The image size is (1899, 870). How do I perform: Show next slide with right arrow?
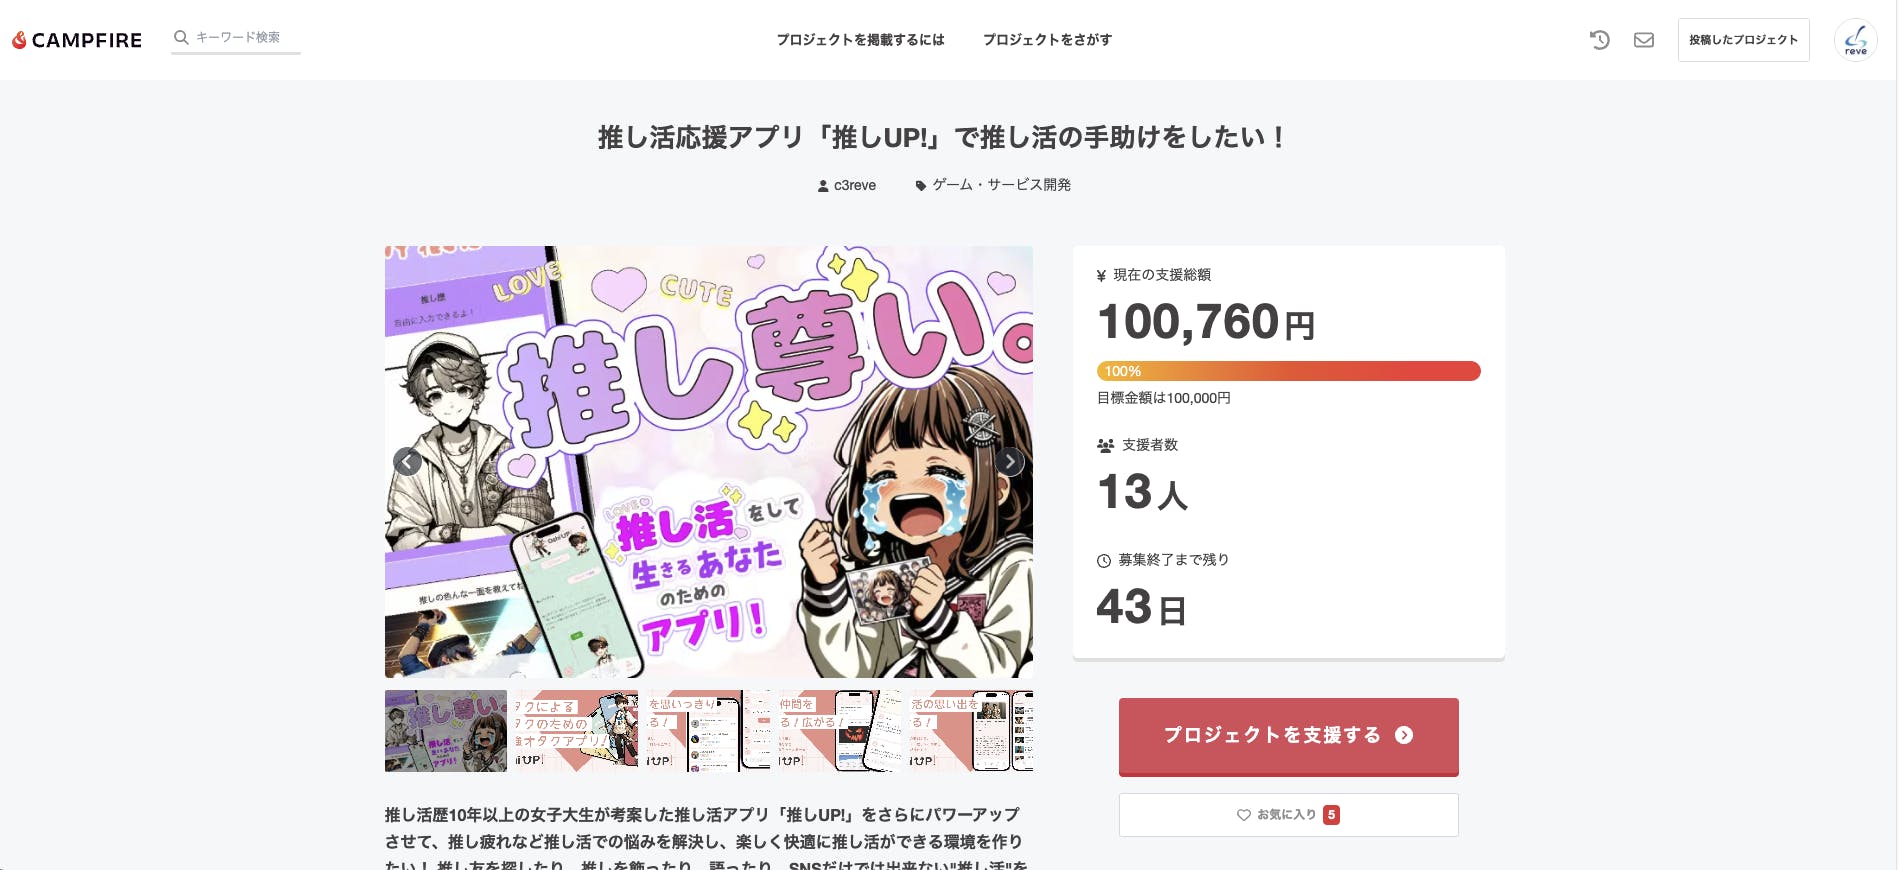pyautogui.click(x=1010, y=461)
